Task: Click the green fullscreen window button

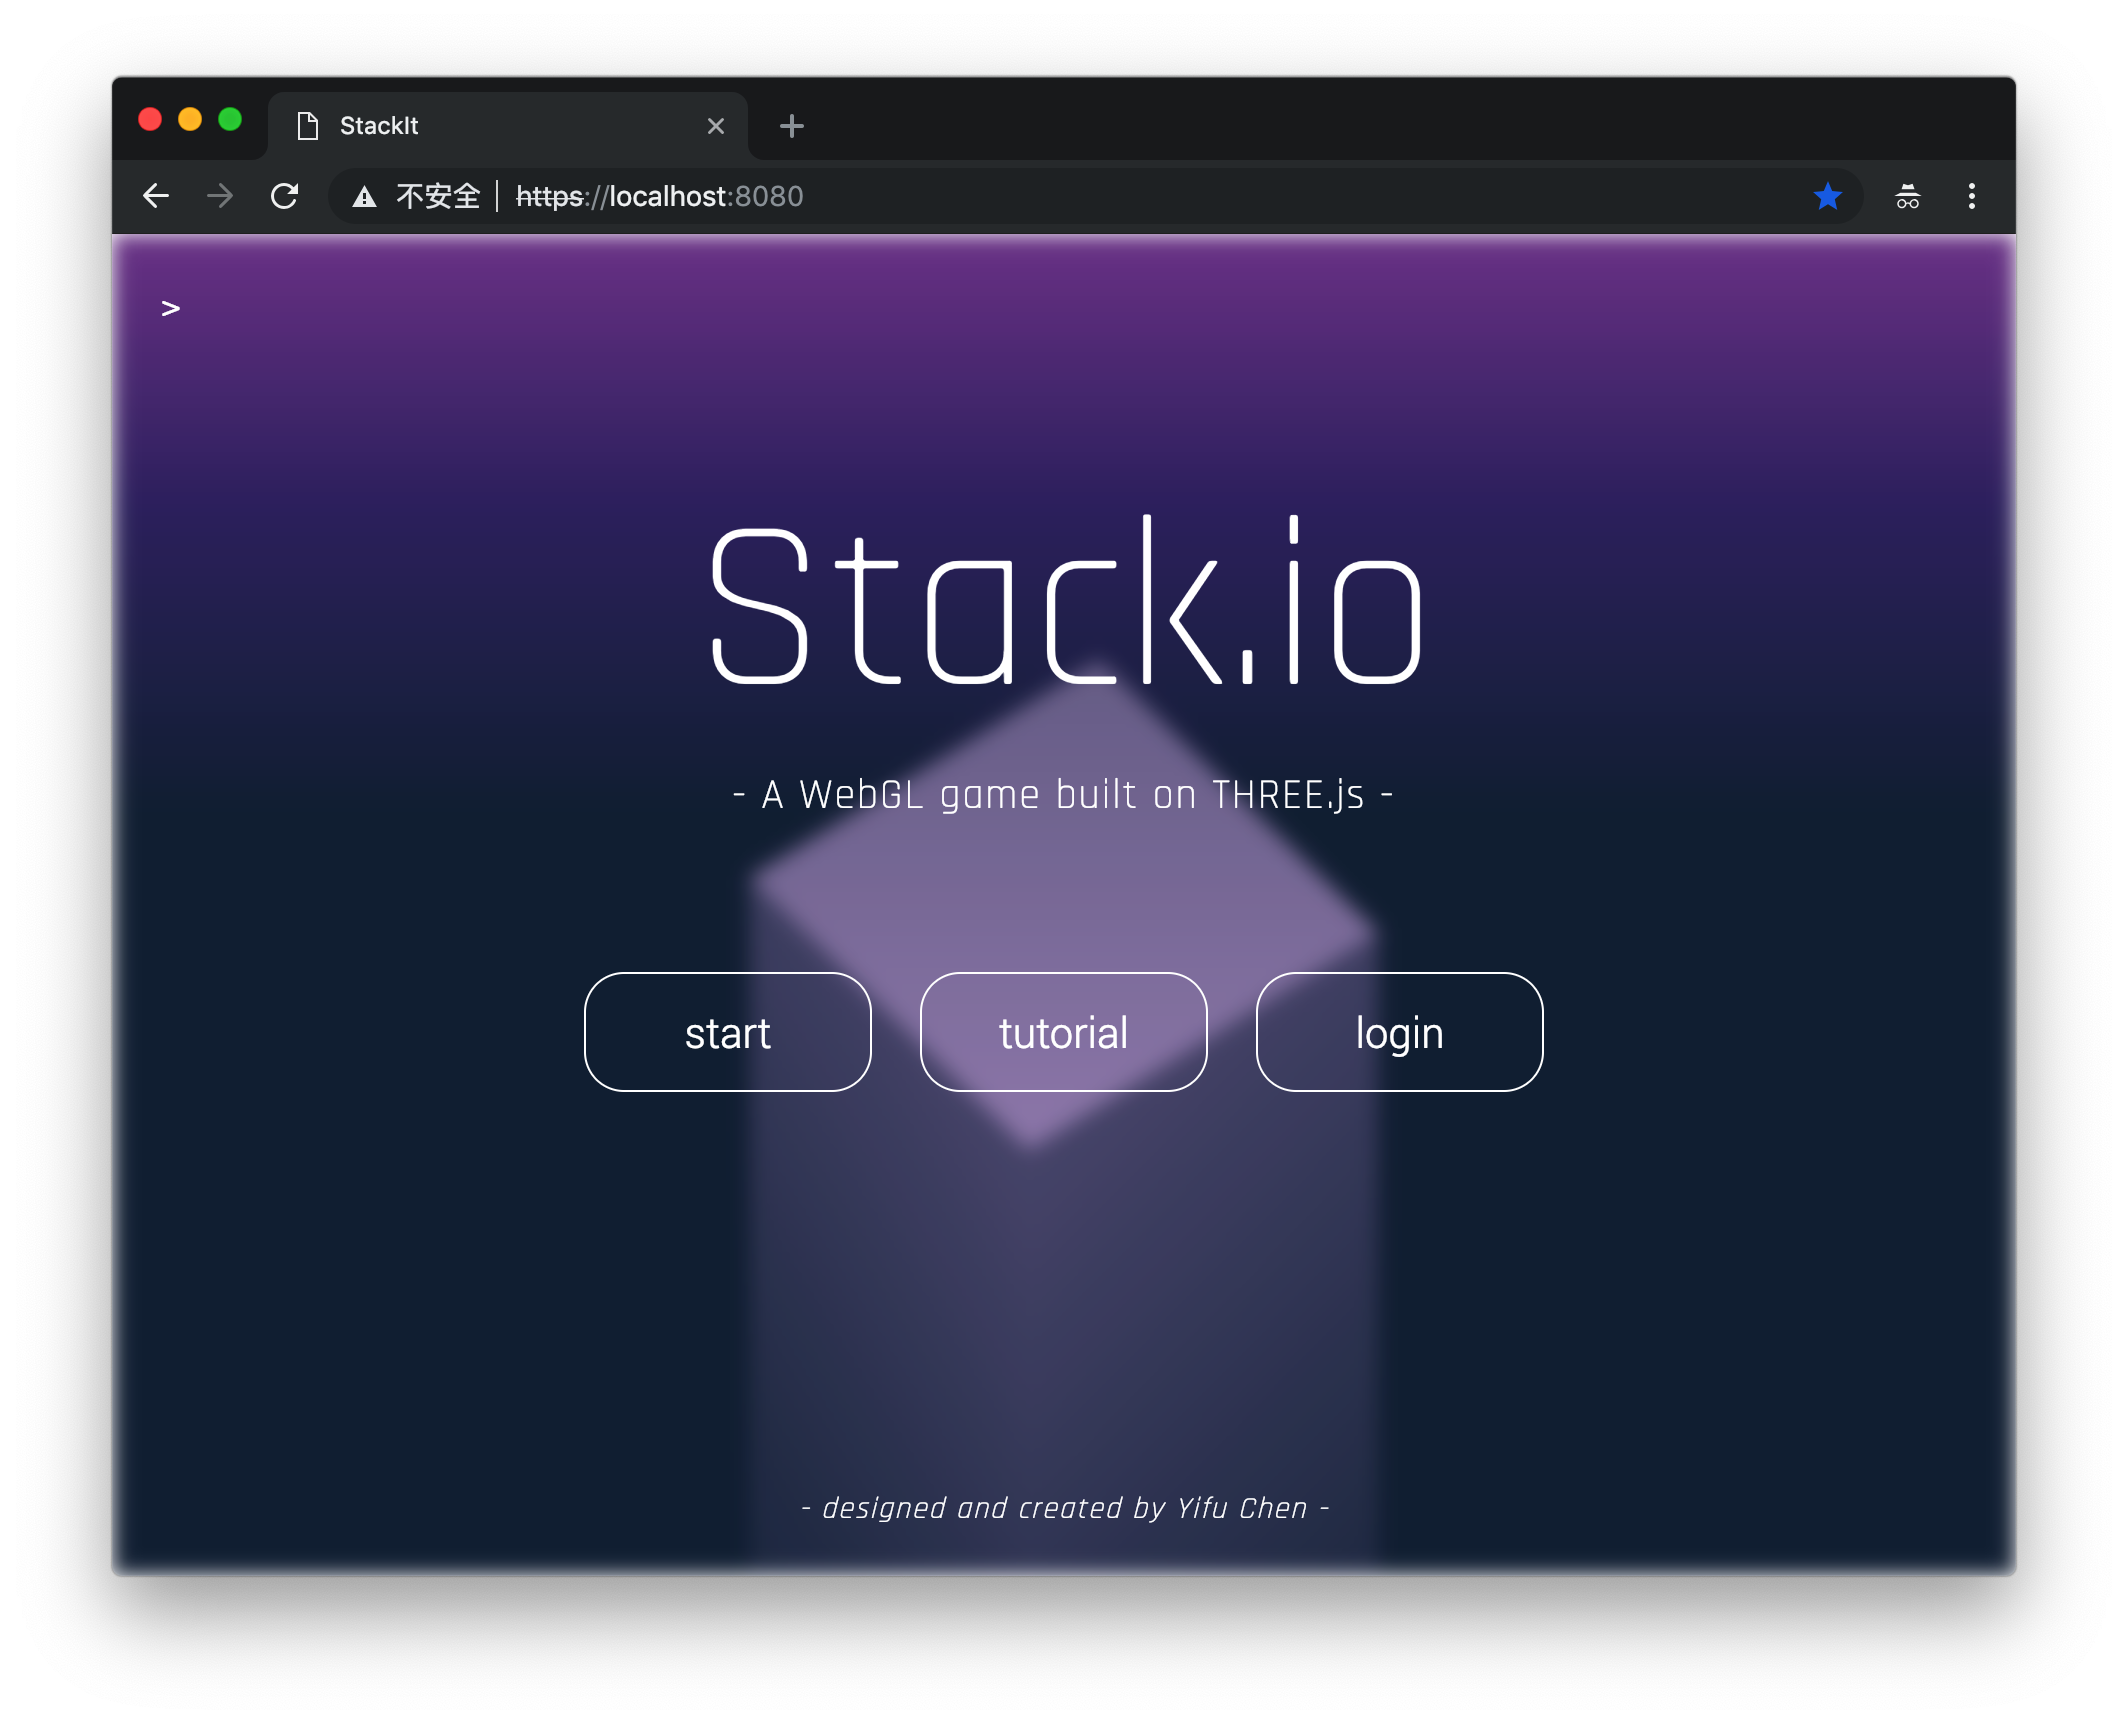Action: (230, 119)
